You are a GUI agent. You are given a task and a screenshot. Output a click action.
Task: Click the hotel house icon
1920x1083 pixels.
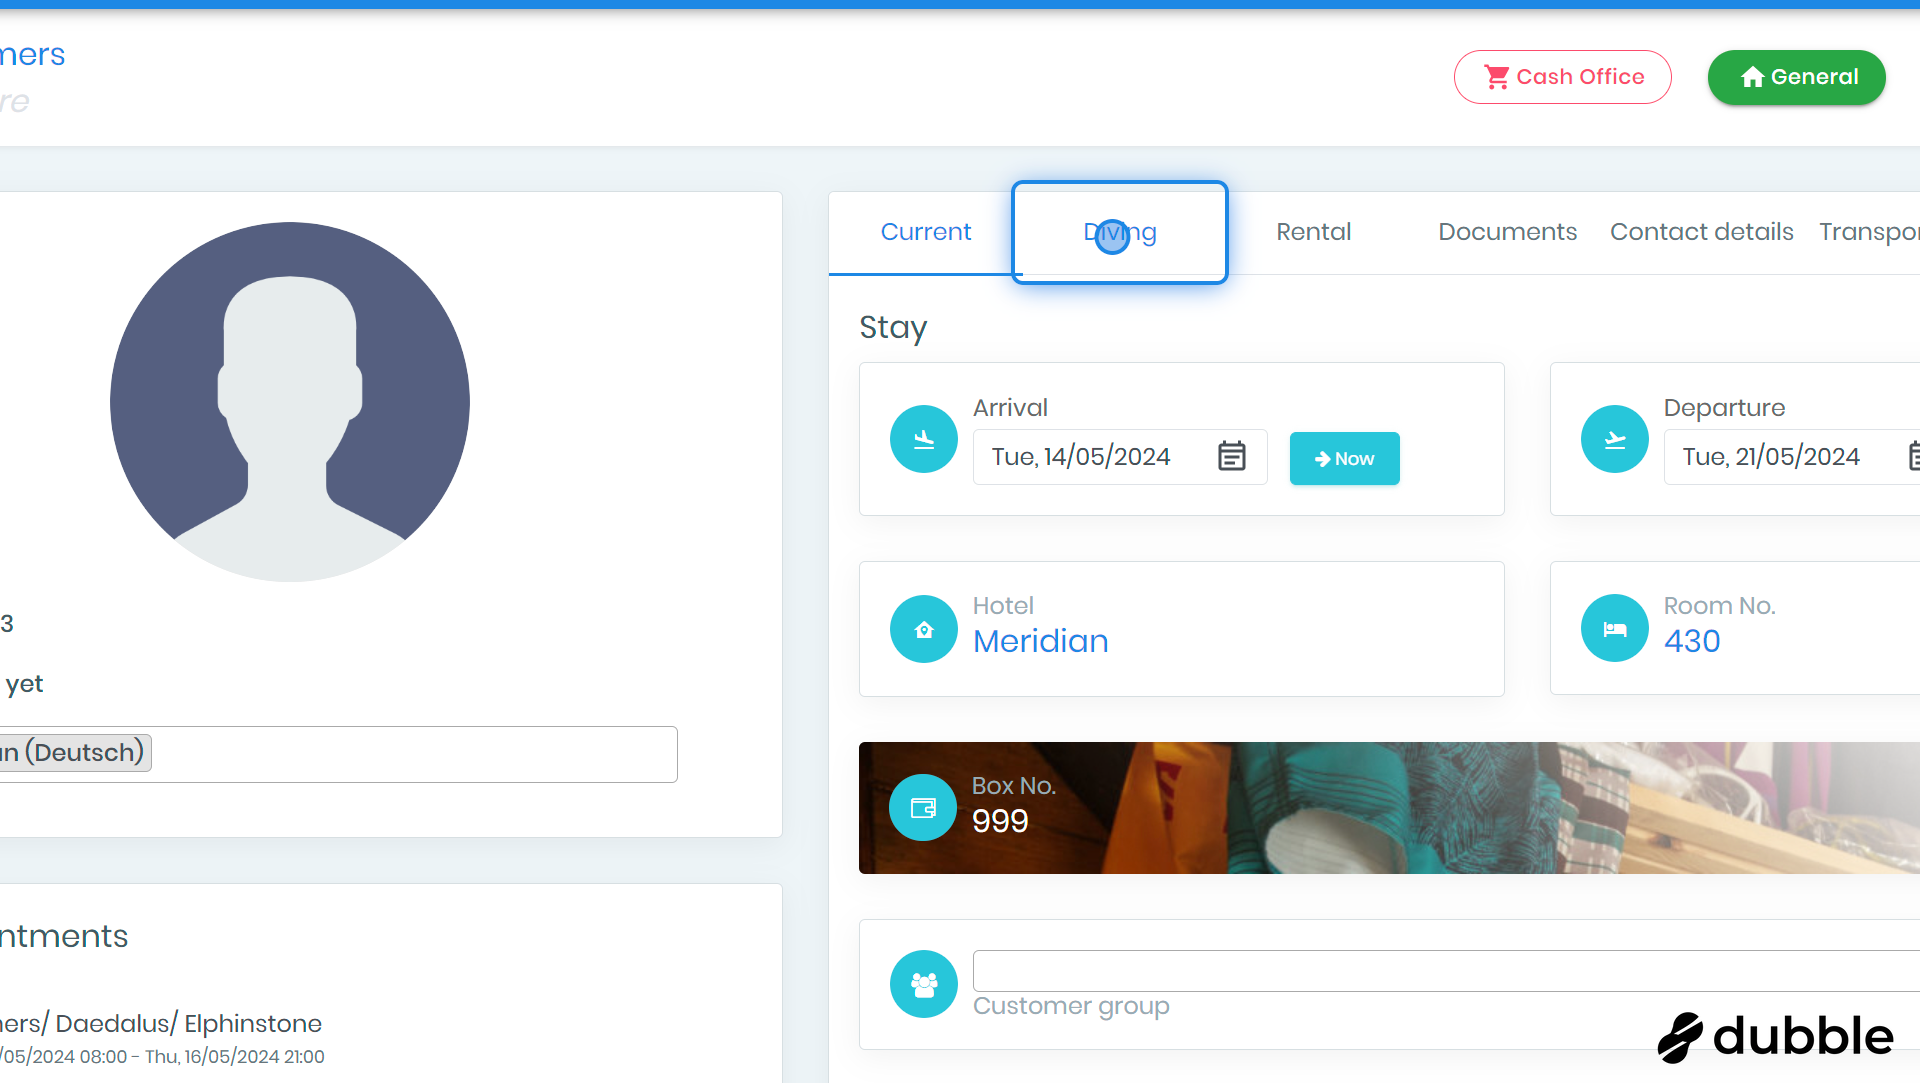tap(924, 629)
